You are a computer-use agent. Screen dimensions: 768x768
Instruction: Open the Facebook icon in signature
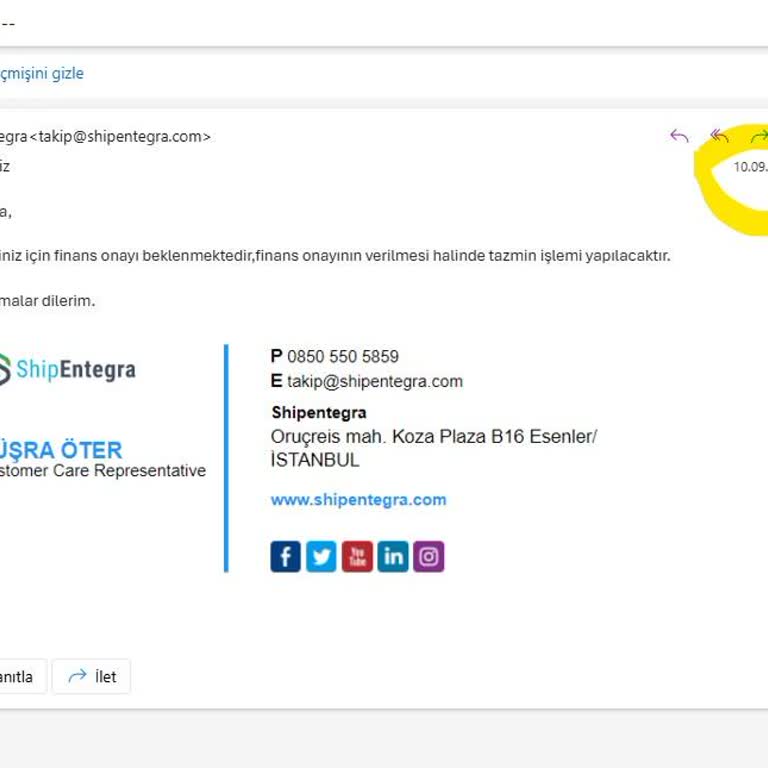pyautogui.click(x=286, y=556)
